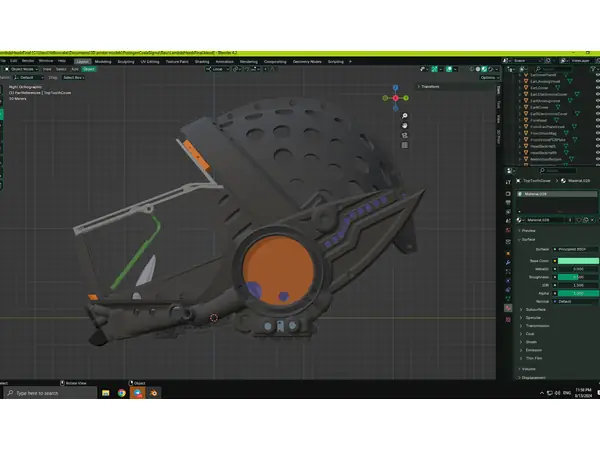Open the viewport Object menu
This screenshot has height=450, width=600.
coord(89,69)
